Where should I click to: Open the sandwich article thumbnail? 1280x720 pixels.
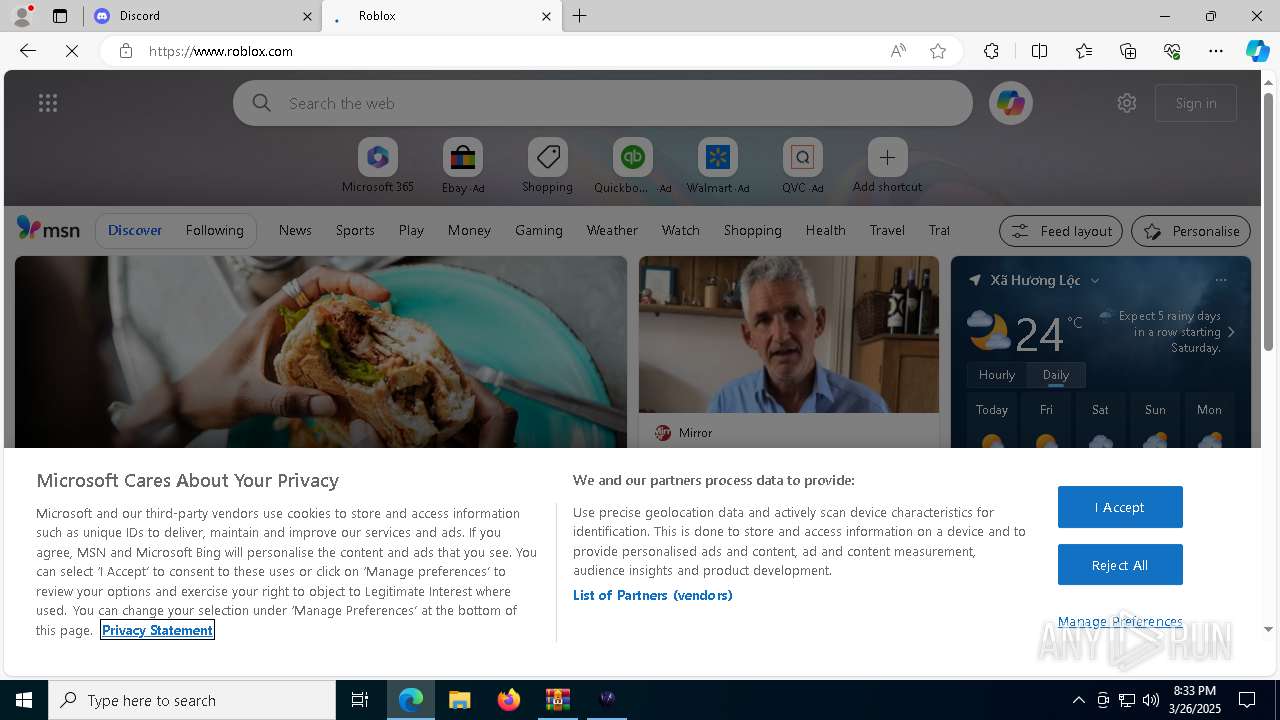pos(321,352)
